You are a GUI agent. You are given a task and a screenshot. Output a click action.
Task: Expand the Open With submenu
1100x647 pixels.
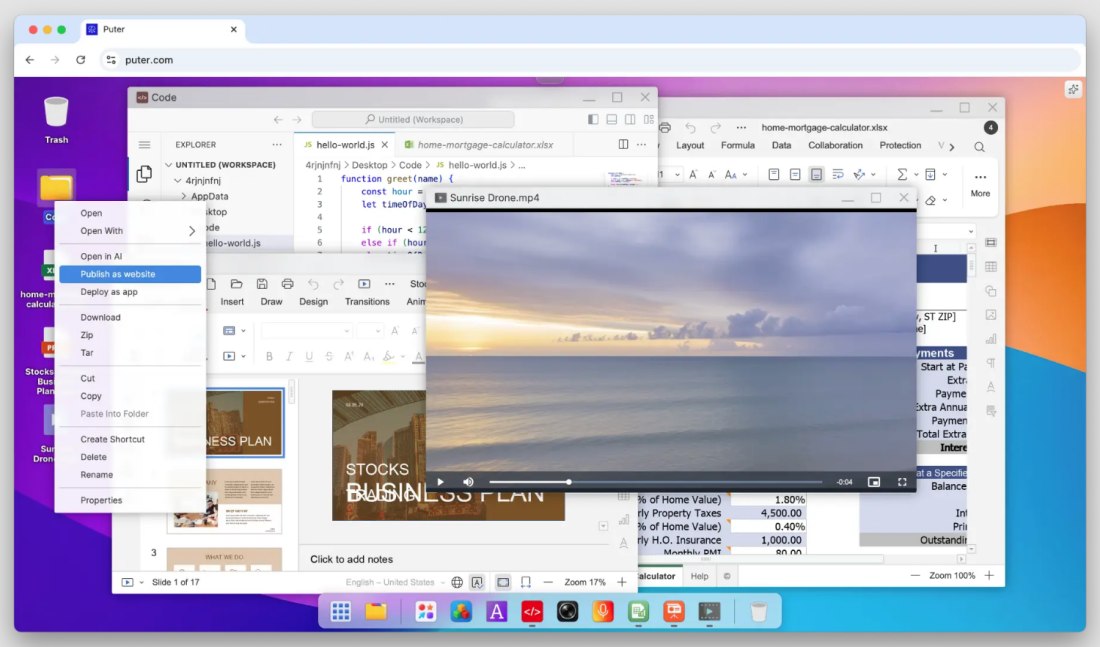point(130,231)
